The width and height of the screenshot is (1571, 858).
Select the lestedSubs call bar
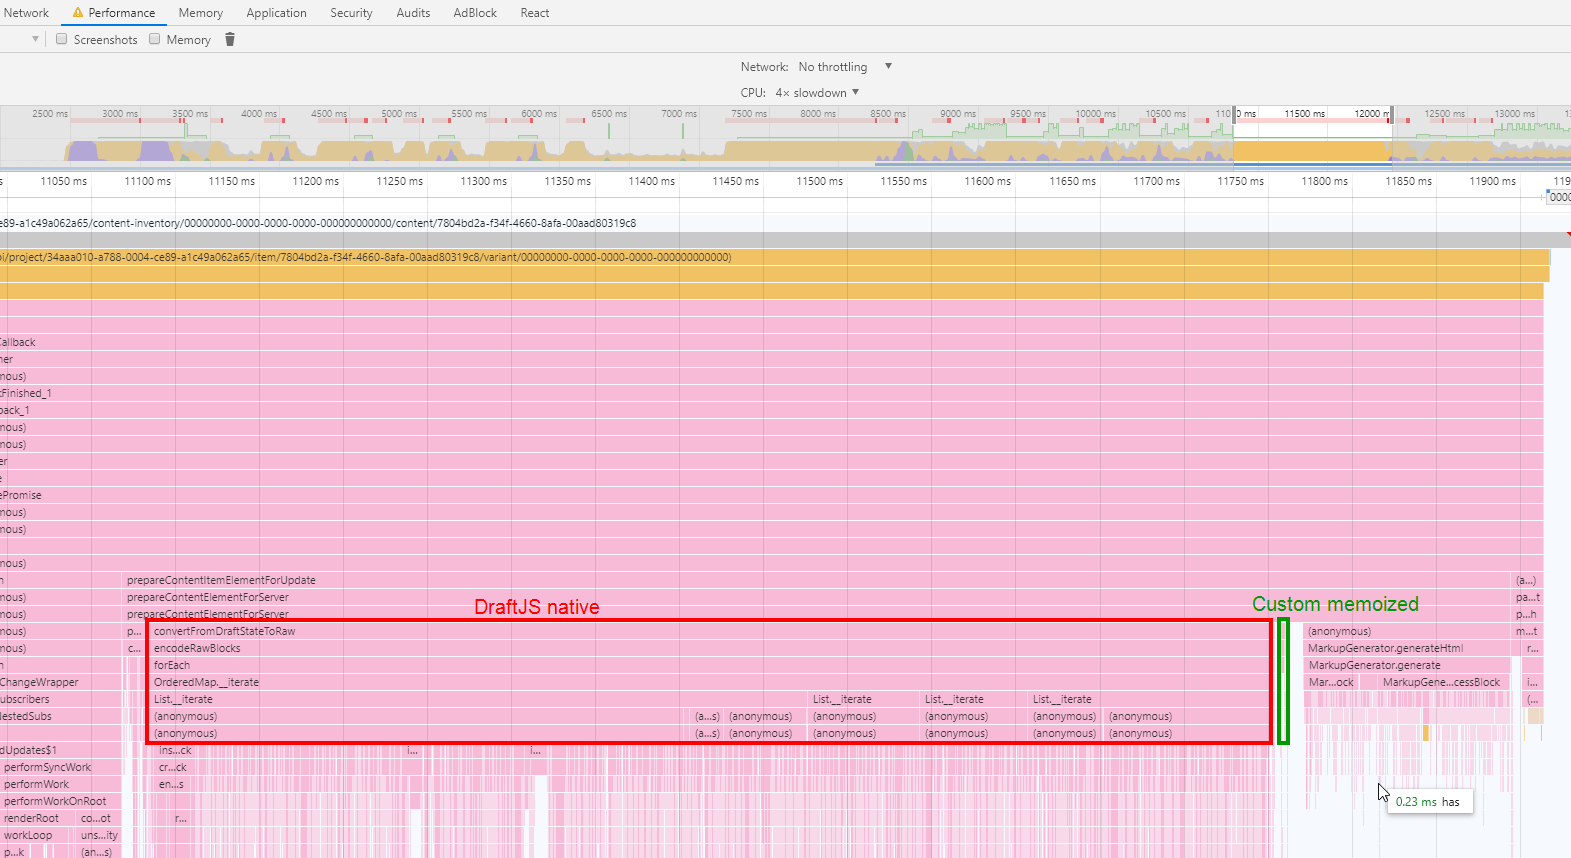pyautogui.click(x=60, y=716)
